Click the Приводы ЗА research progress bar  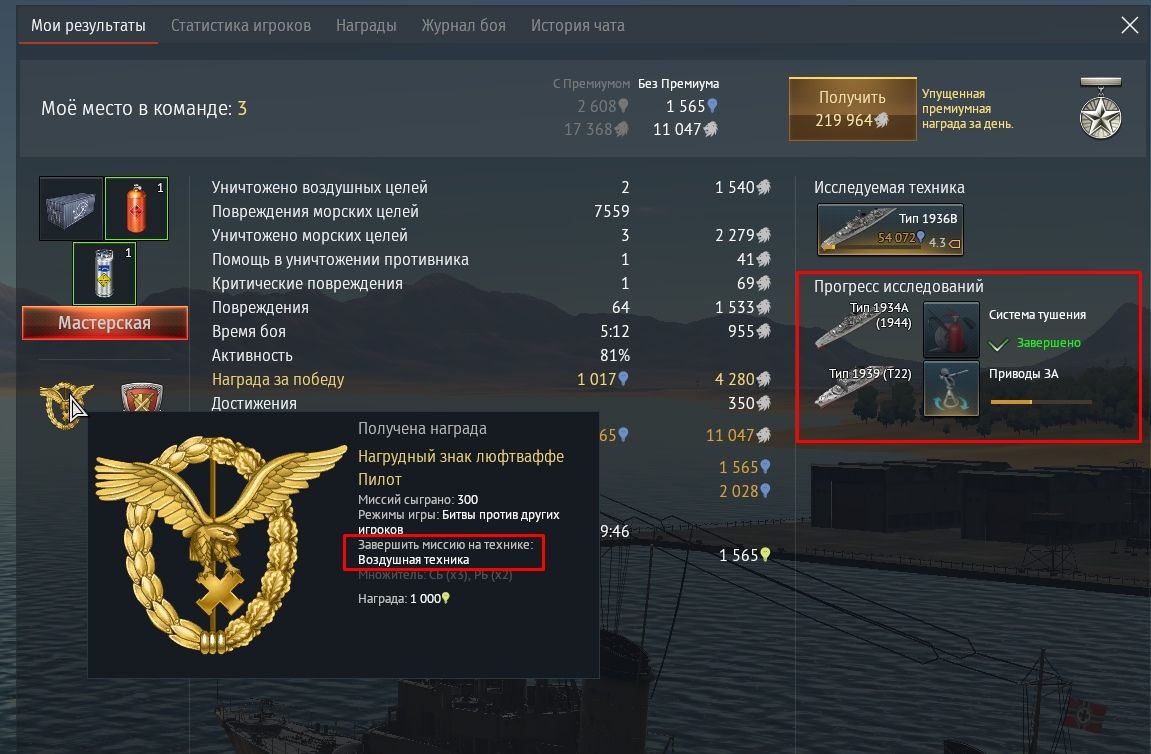coord(1041,402)
